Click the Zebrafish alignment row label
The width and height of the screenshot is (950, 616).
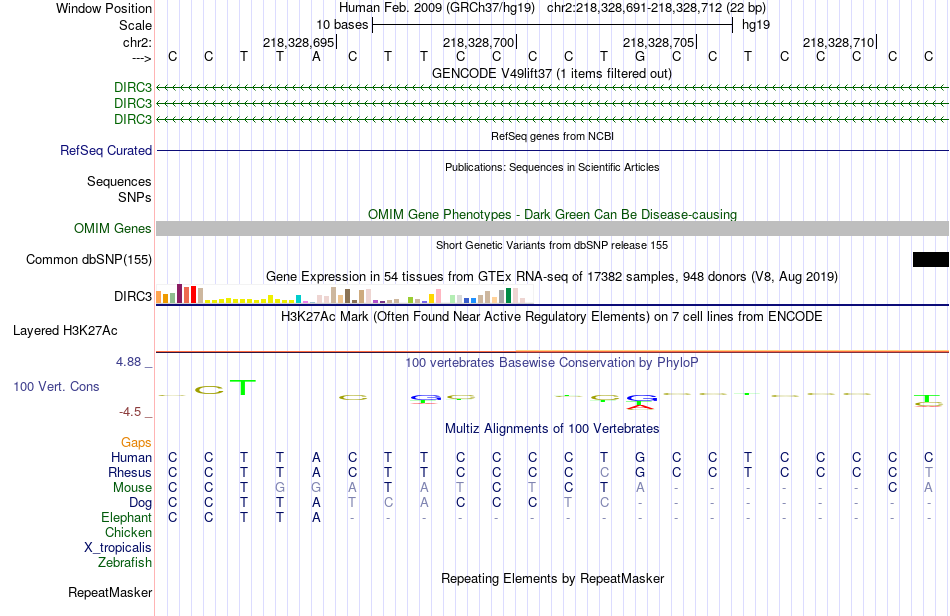pos(125,563)
